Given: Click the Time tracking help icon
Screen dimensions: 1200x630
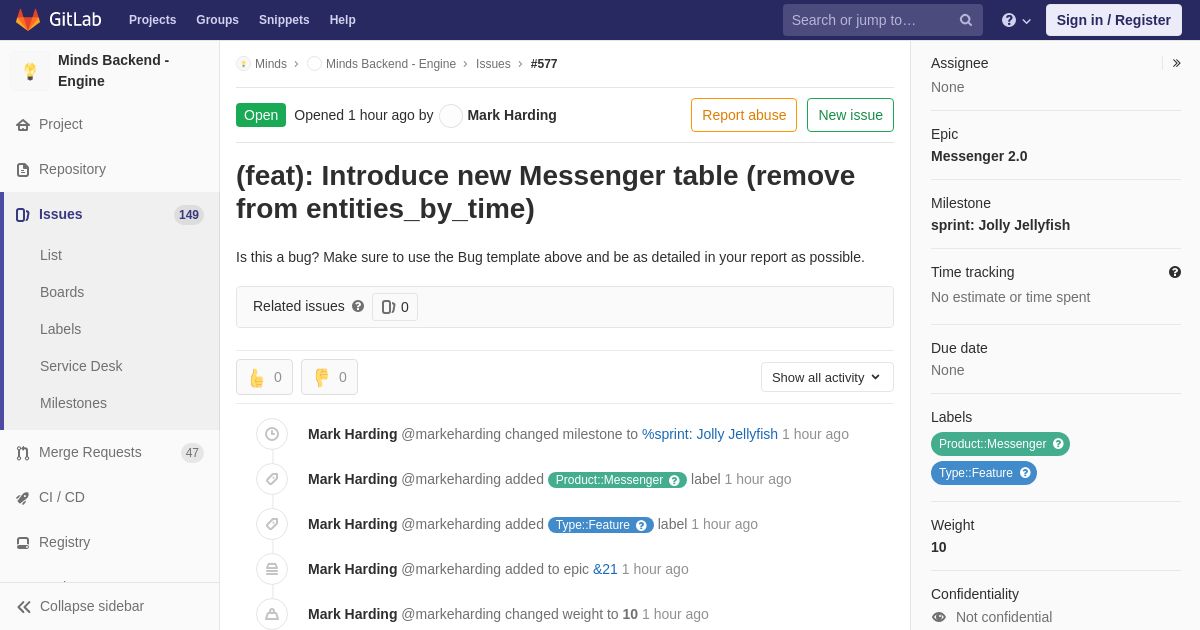Looking at the screenshot, I should tap(1175, 272).
